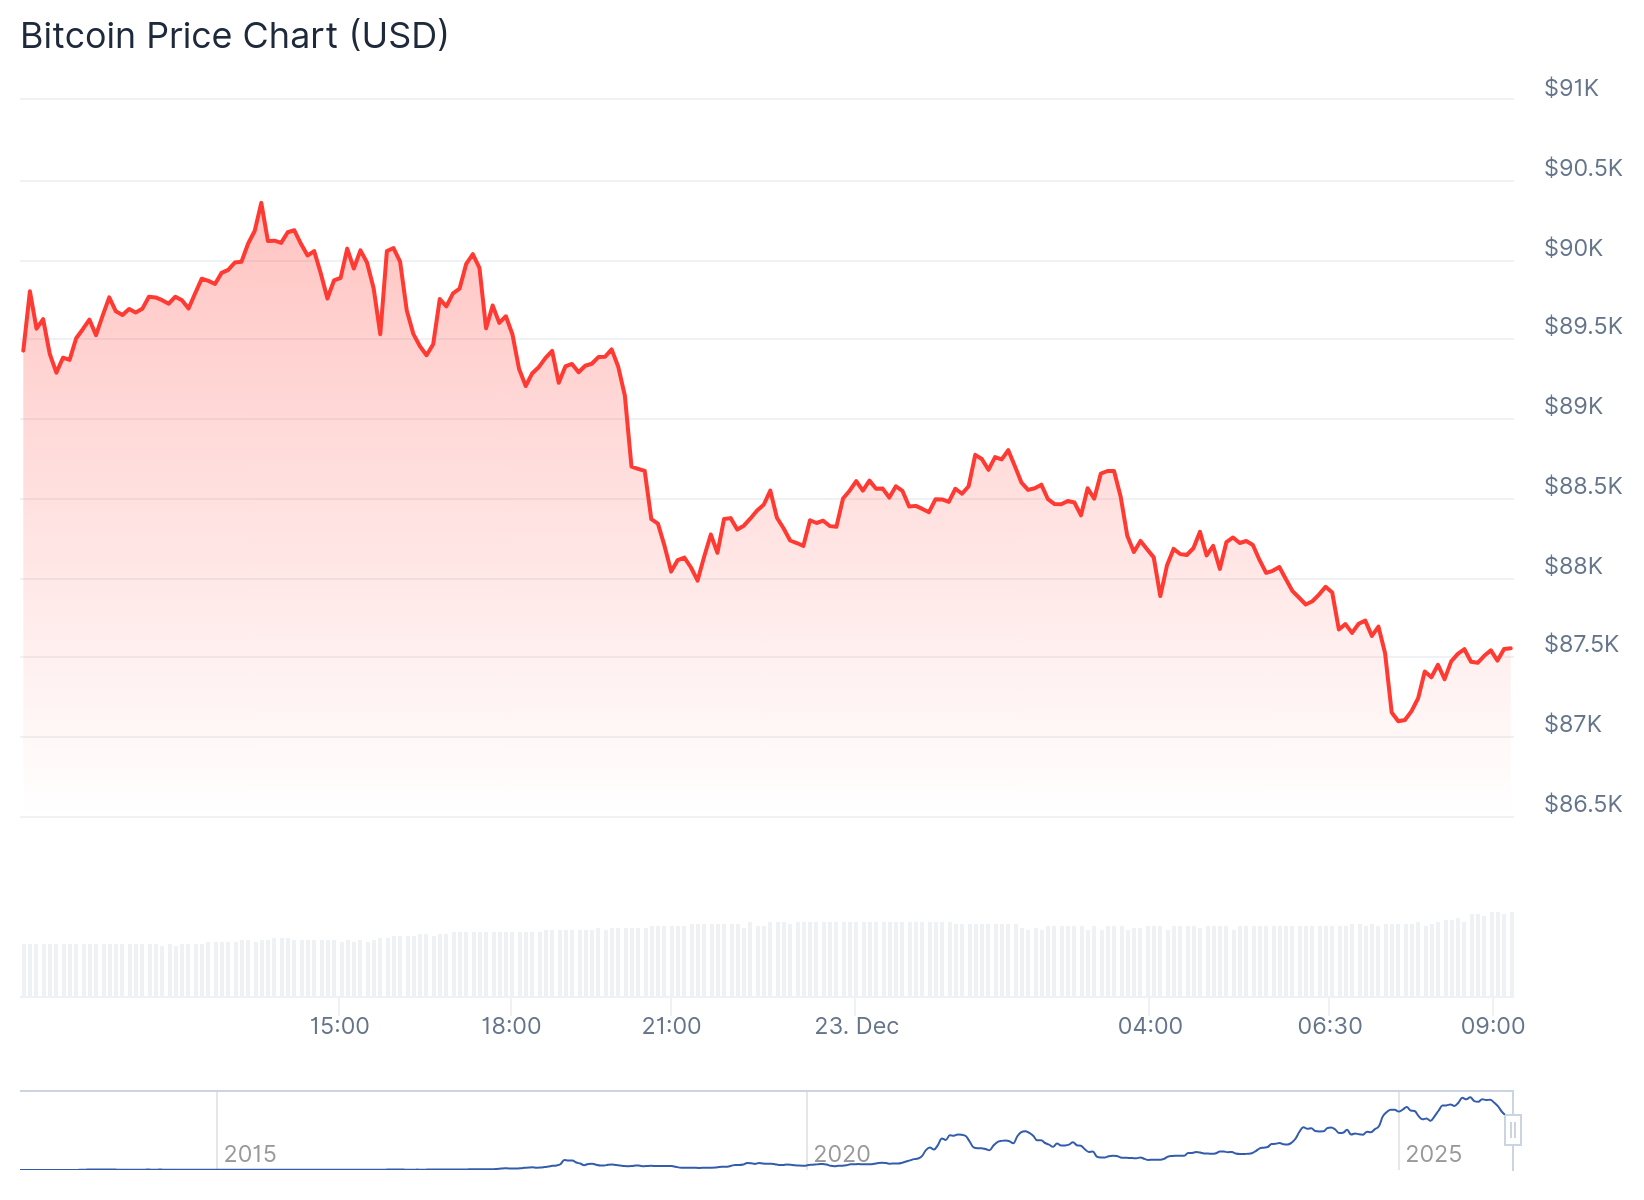Click 2015 in the navigator timeline

click(x=250, y=1154)
